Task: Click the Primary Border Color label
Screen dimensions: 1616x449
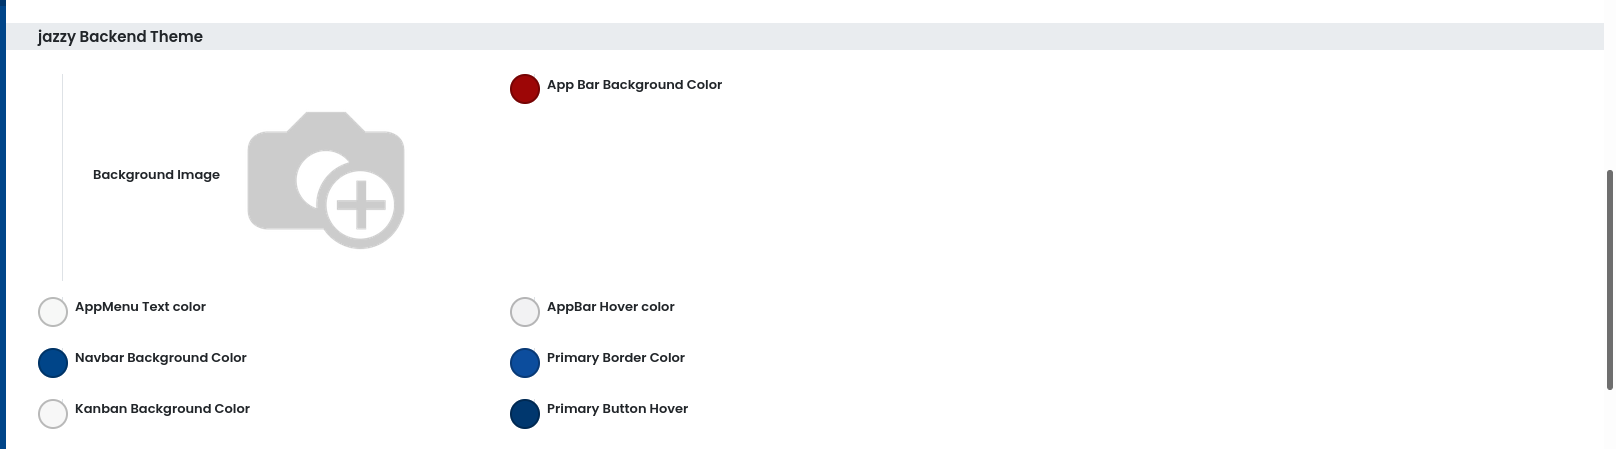Action: click(615, 358)
